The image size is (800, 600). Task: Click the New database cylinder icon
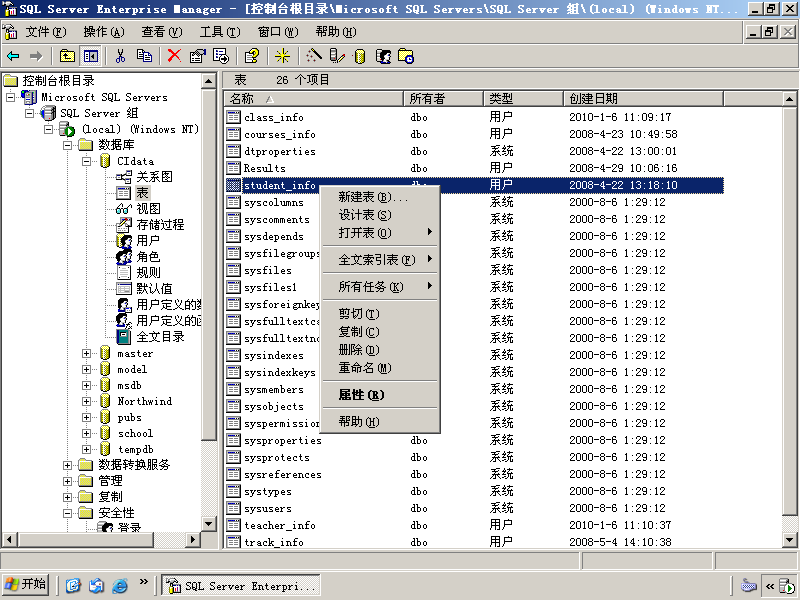(x=360, y=56)
